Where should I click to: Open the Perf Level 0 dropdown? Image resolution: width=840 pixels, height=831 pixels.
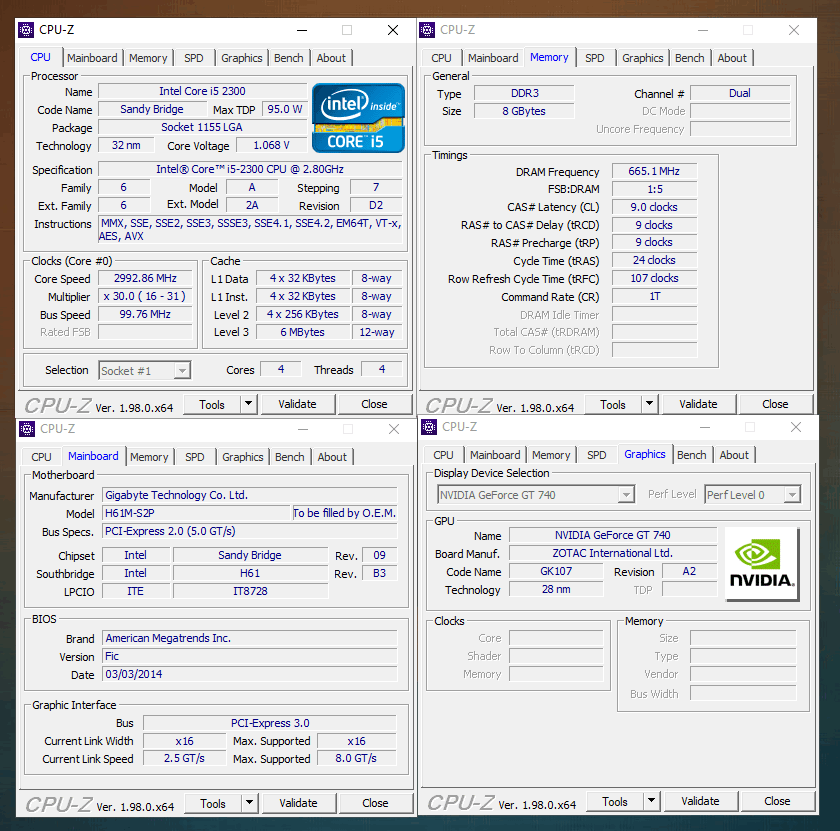click(x=792, y=495)
